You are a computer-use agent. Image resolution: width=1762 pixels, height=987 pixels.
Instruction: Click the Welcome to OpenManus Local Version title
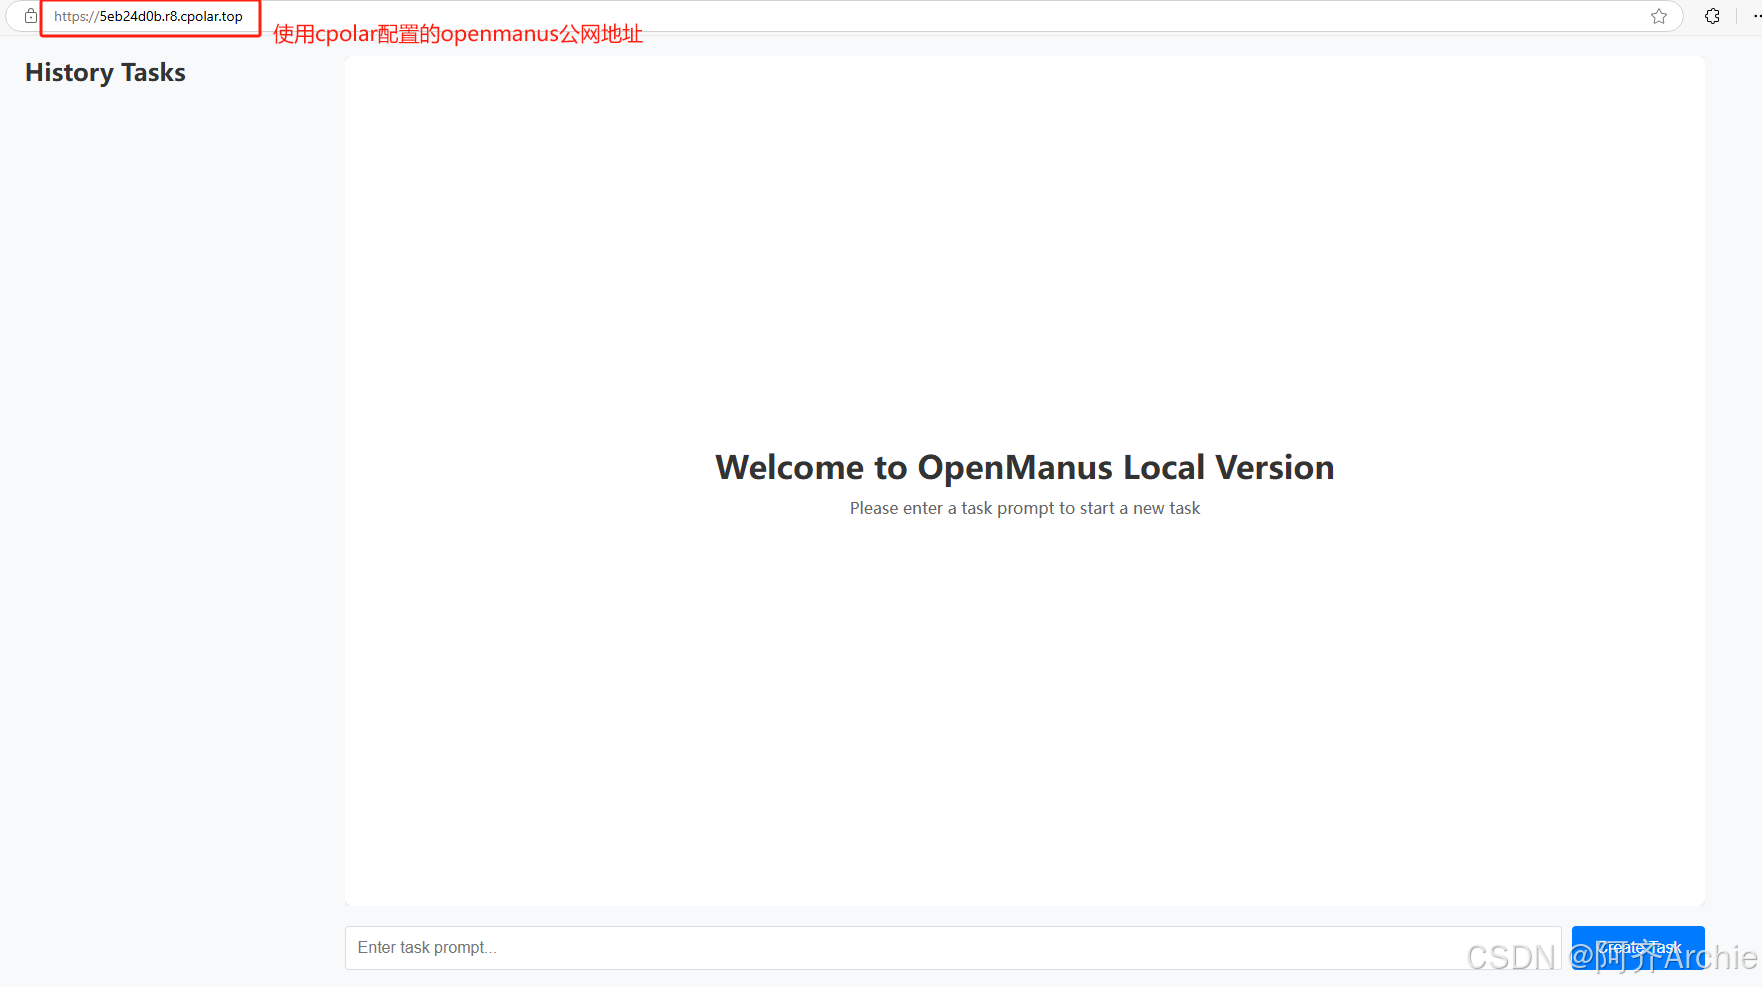1024,467
